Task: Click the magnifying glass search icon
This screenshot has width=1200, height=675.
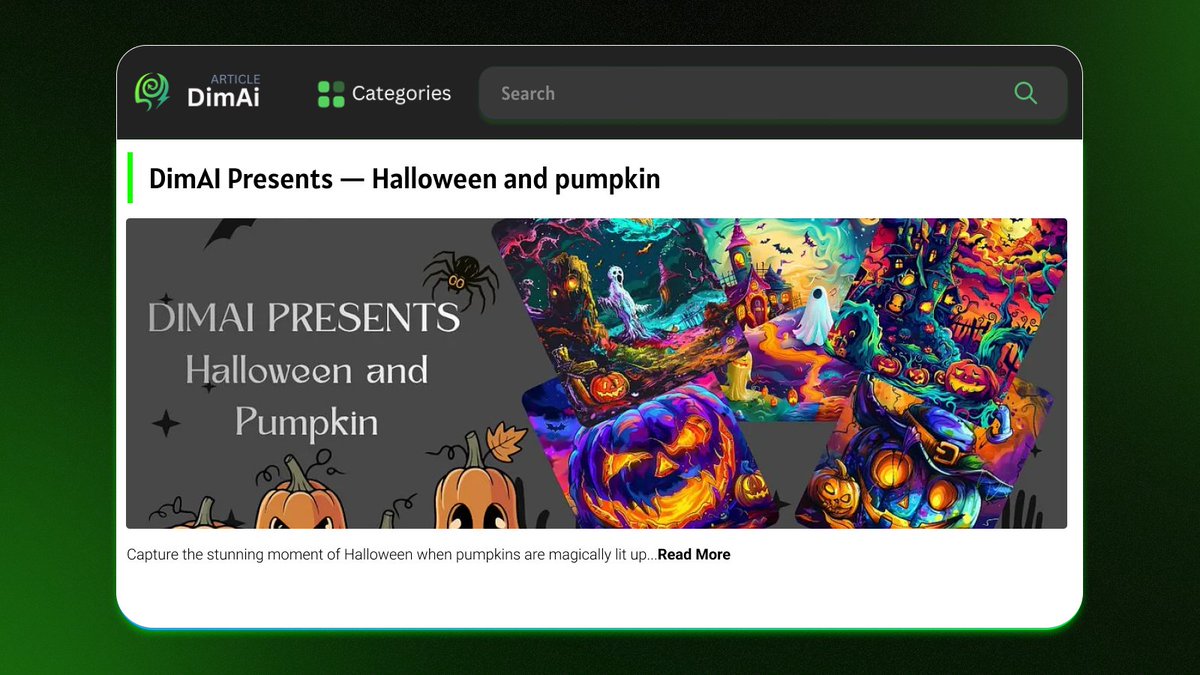Action: pos(1025,93)
